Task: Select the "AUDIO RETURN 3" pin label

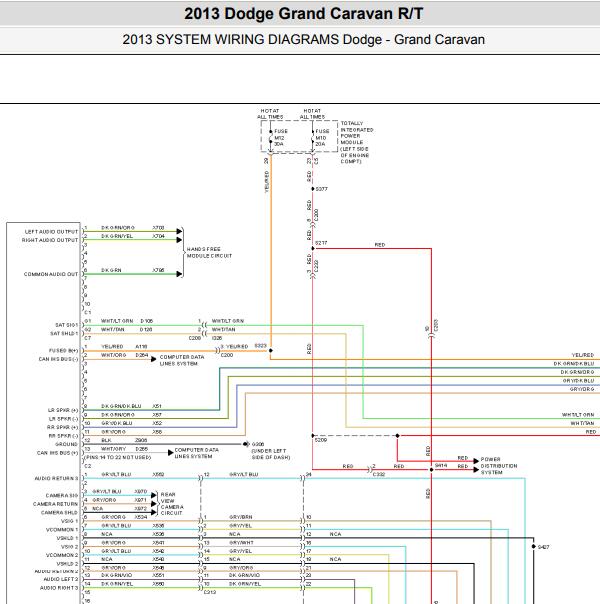Action: pos(56,478)
